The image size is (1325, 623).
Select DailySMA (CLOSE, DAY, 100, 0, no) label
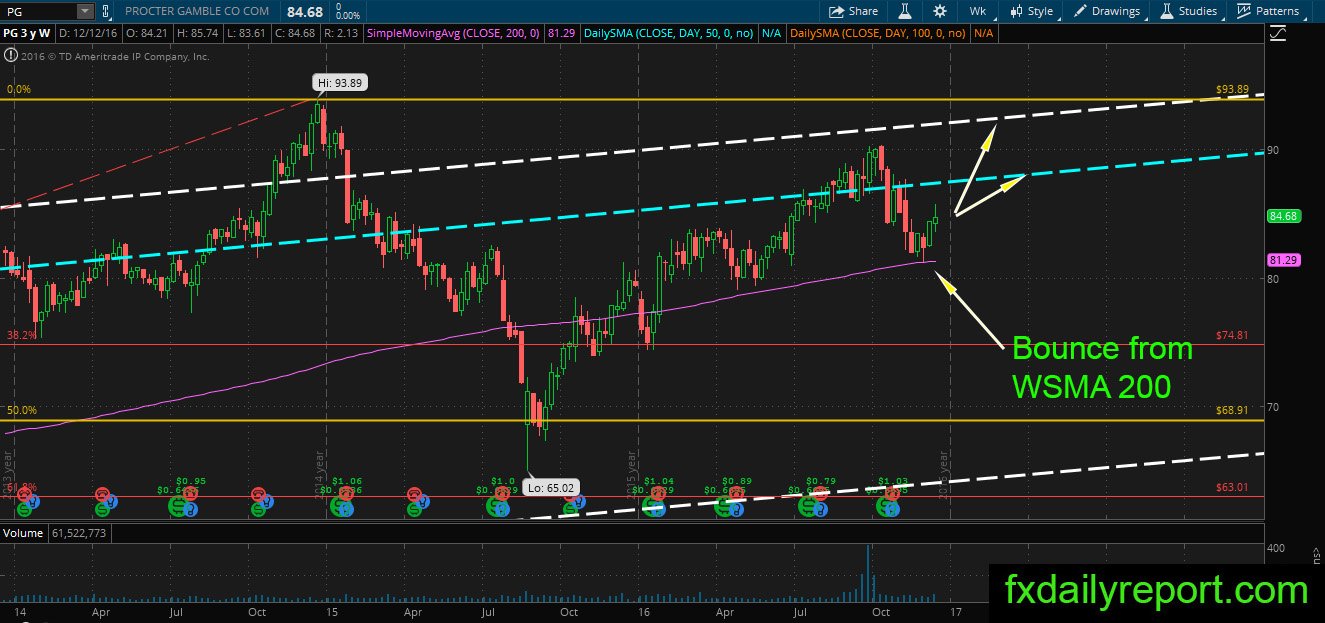click(x=878, y=33)
